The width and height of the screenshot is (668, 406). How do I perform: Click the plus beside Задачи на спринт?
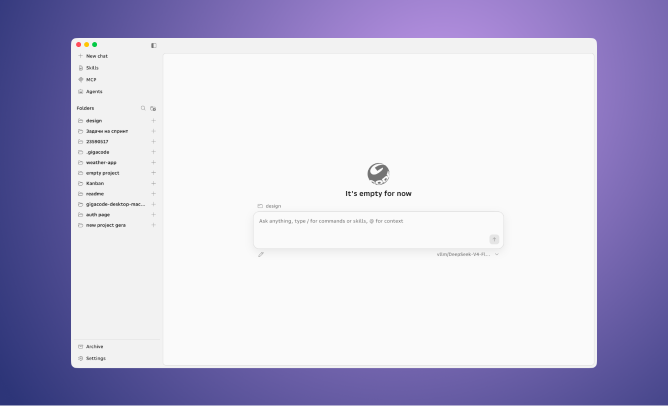(x=153, y=131)
